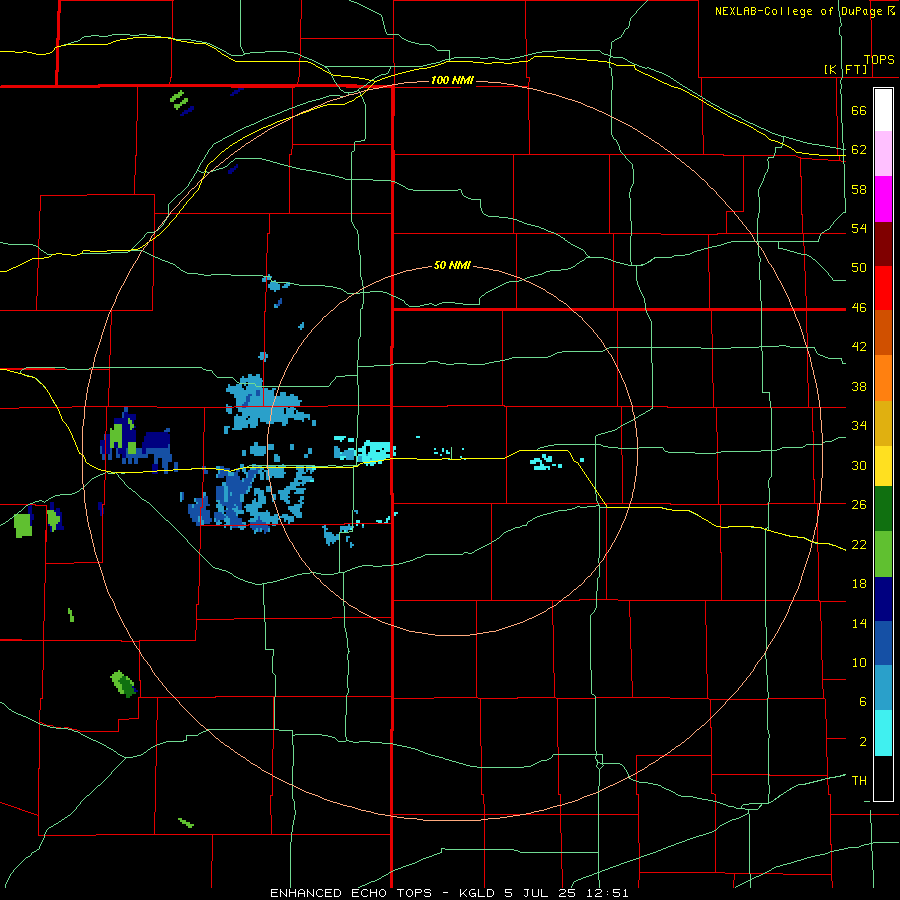
Task: Click the 42 value on the legend
Action: tap(859, 347)
